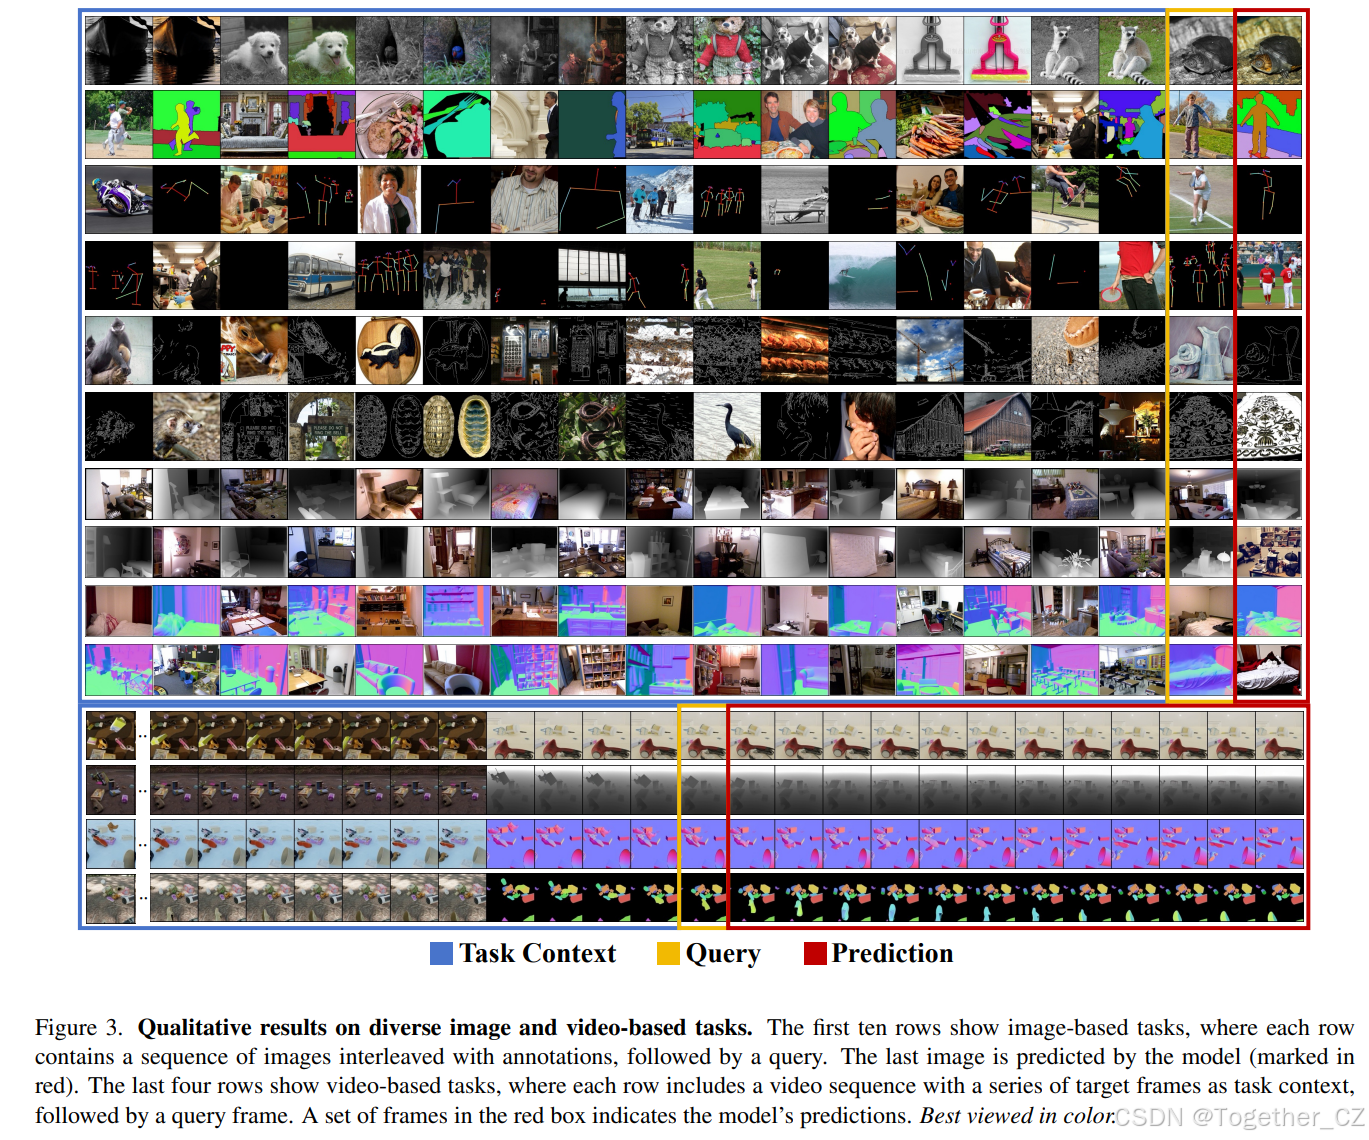Select the purple motorcycle image in row three

[x=117, y=198]
